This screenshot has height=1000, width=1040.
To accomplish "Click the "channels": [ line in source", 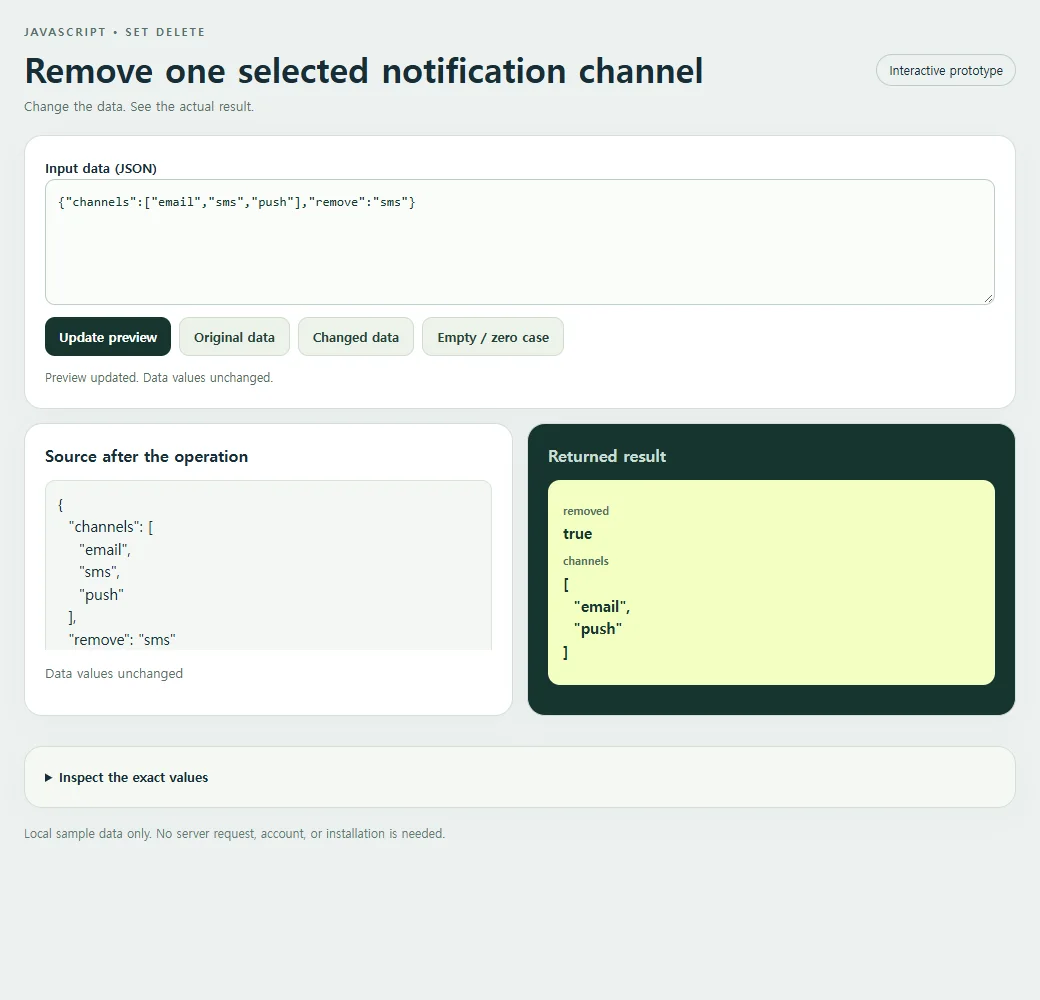I will point(111,527).
